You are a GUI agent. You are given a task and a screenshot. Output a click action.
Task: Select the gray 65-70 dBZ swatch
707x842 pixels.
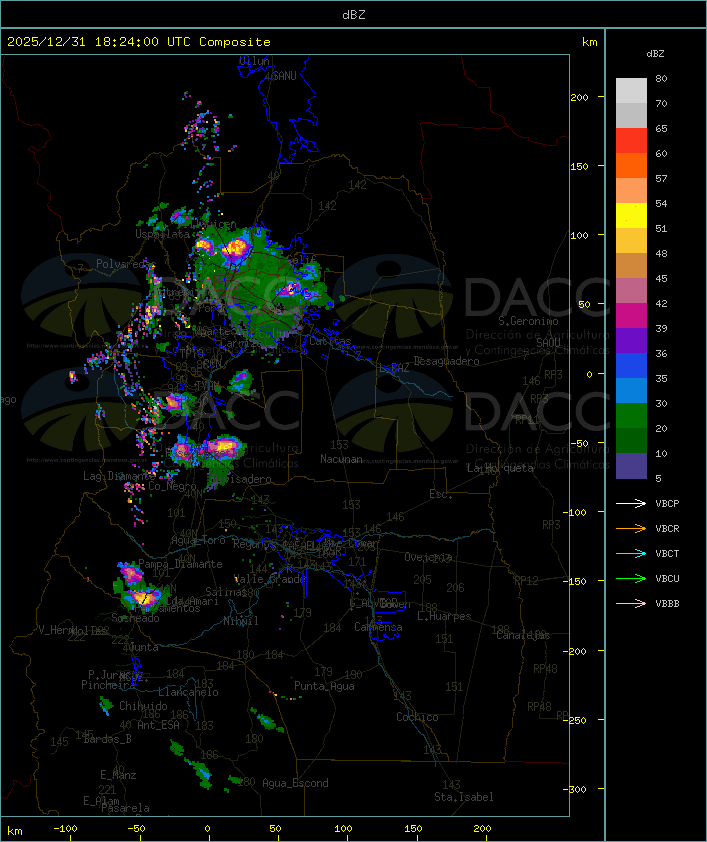(631, 115)
